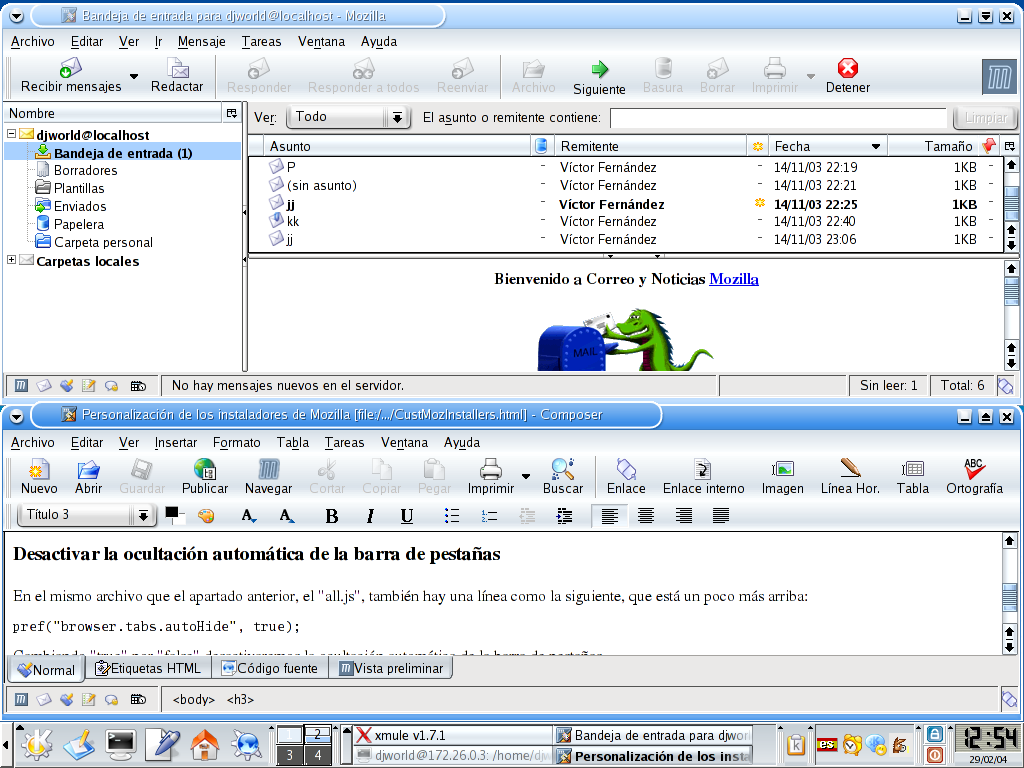Open column picker in message list header
Screen dimensions: 1024x768
click(1010, 146)
